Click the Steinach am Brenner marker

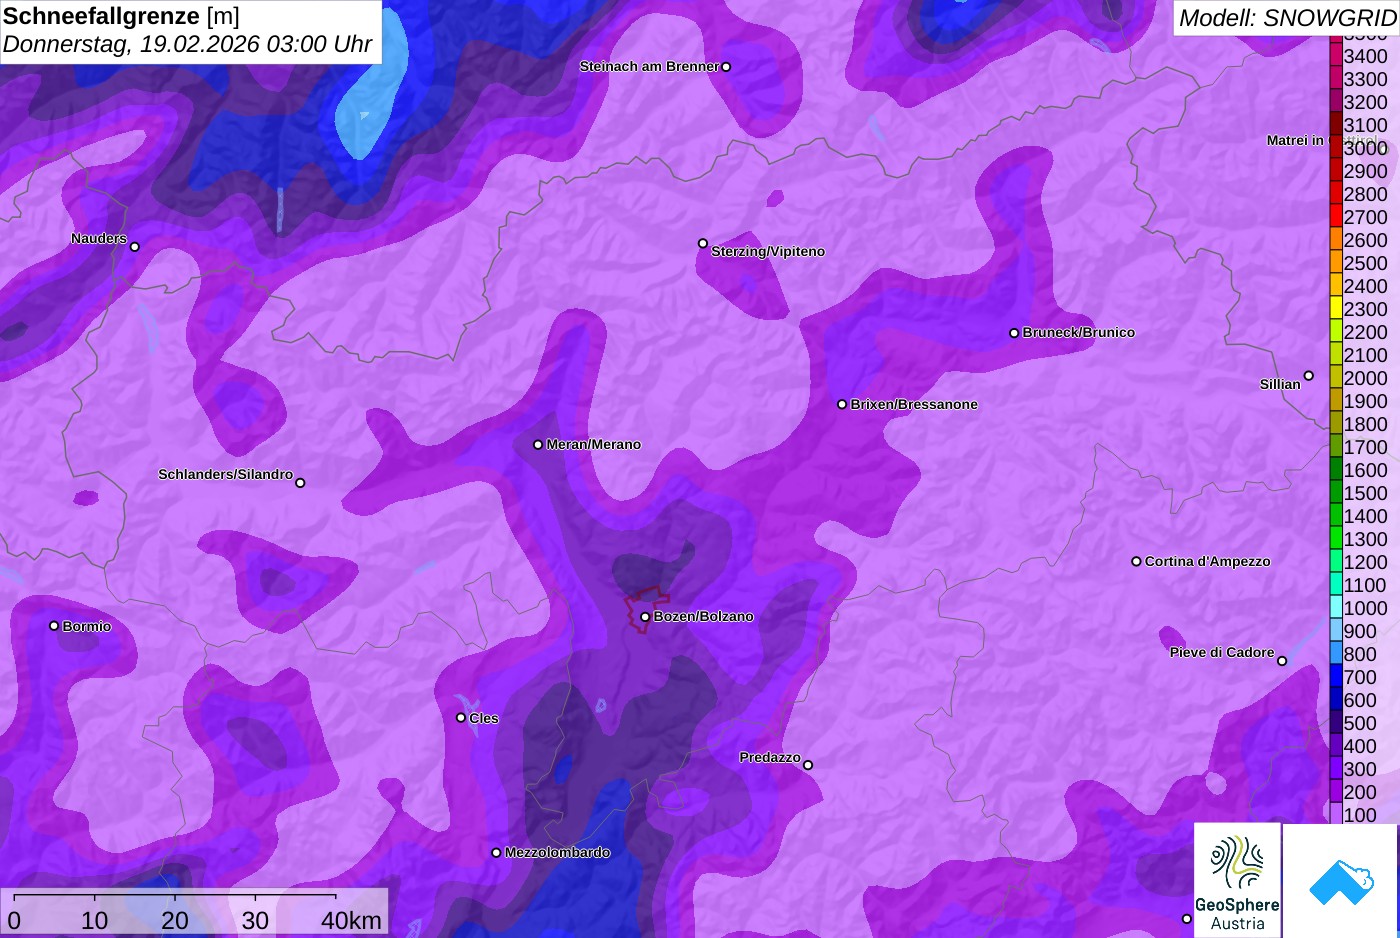pos(726,67)
